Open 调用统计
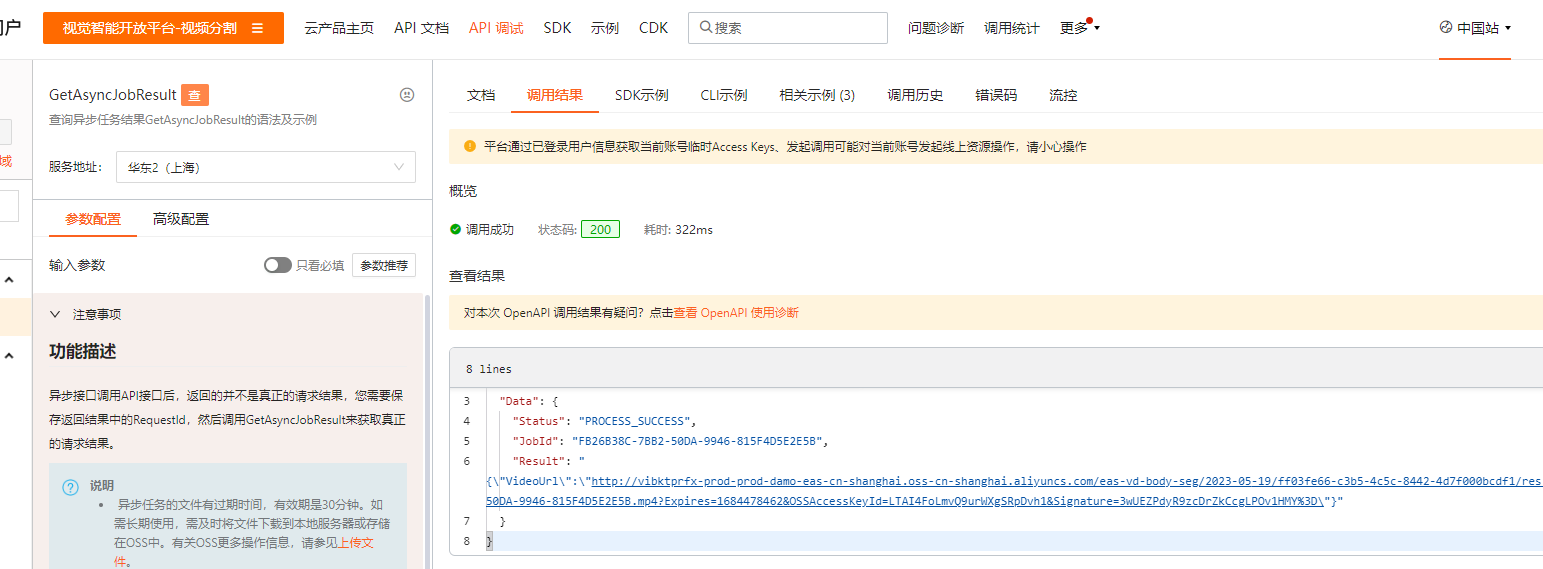 pos(1012,28)
